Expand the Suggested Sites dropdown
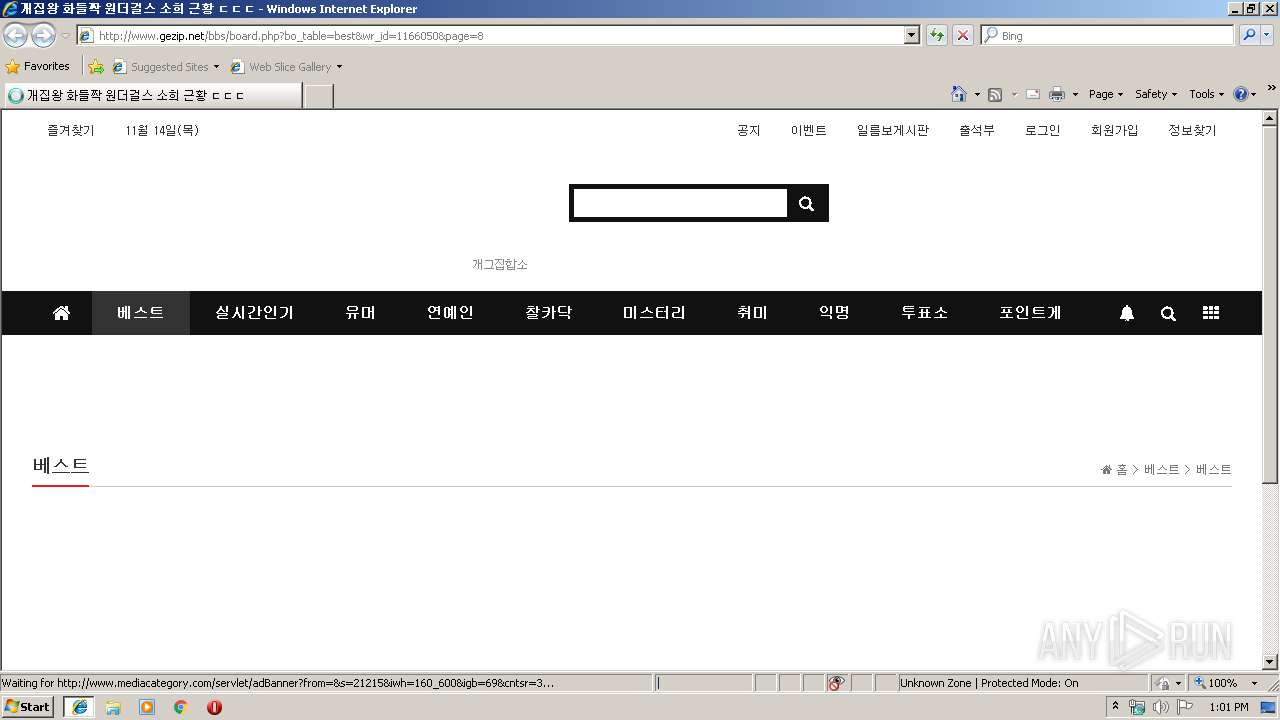The height and width of the screenshot is (720, 1280). 216,67
